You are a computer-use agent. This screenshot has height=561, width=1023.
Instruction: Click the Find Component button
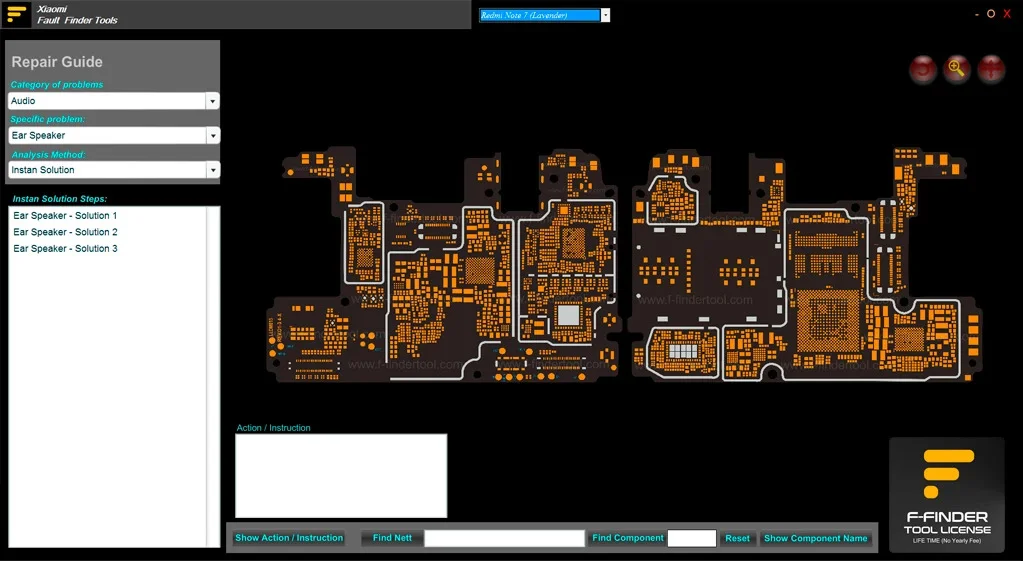coord(628,538)
